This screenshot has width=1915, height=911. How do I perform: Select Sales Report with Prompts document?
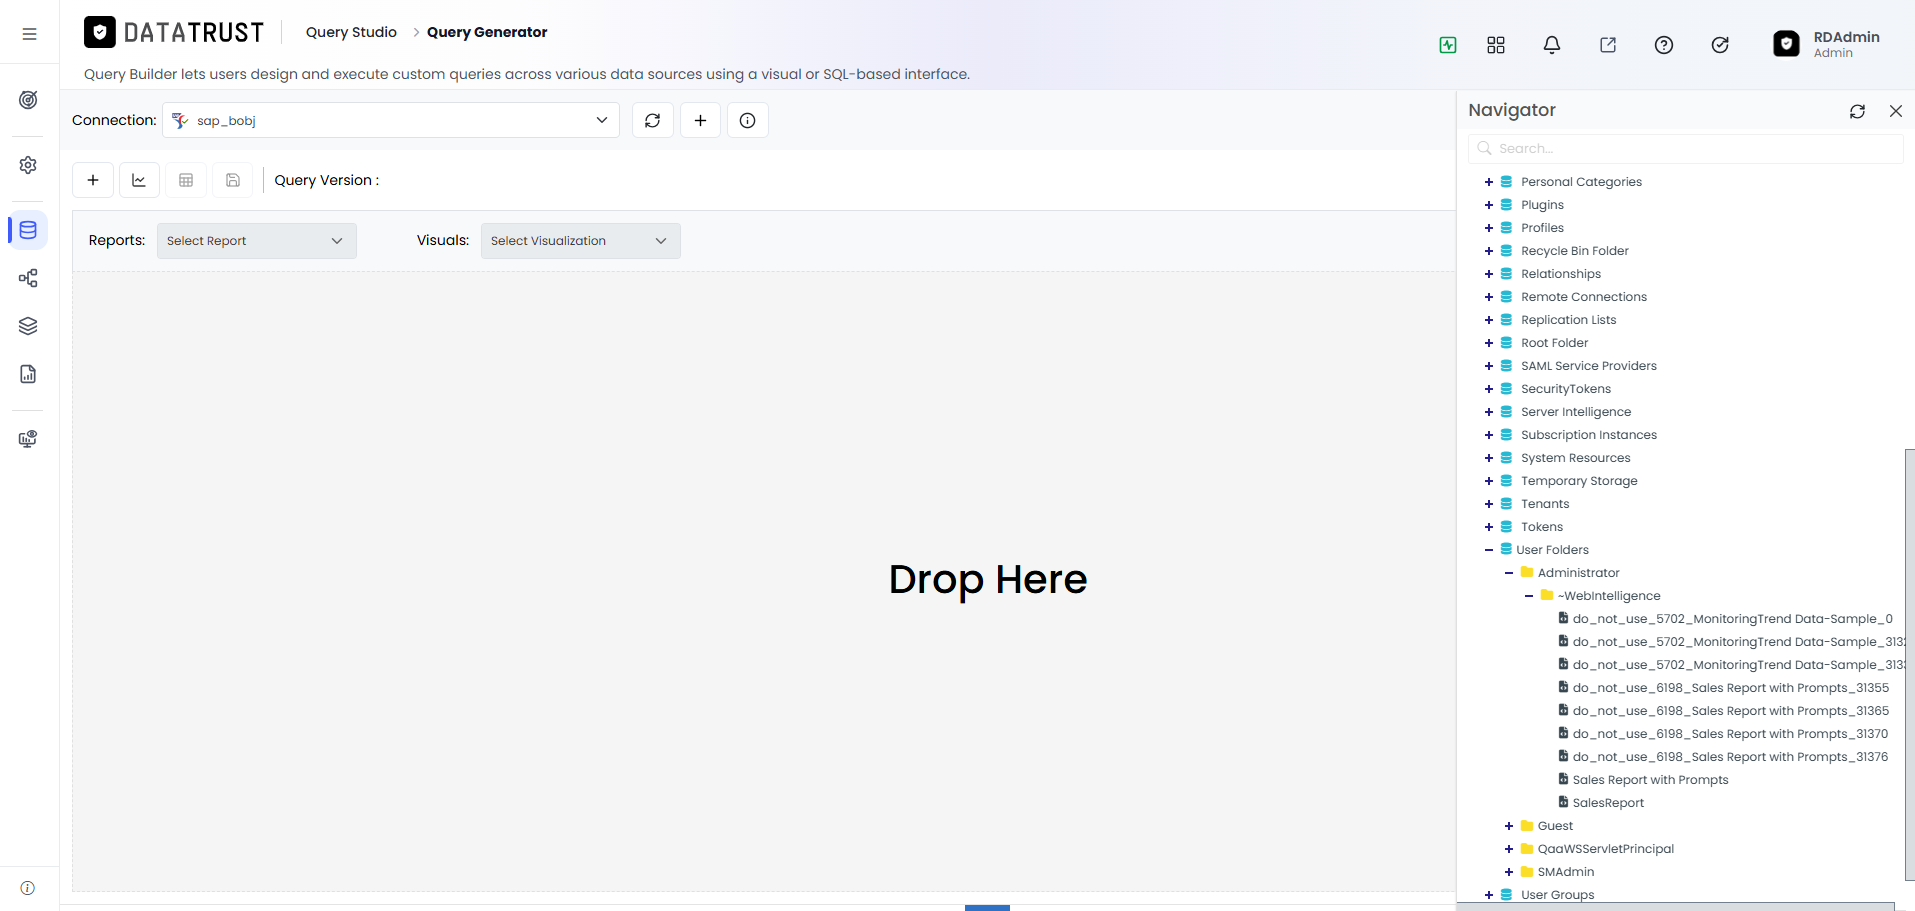[1650, 780]
